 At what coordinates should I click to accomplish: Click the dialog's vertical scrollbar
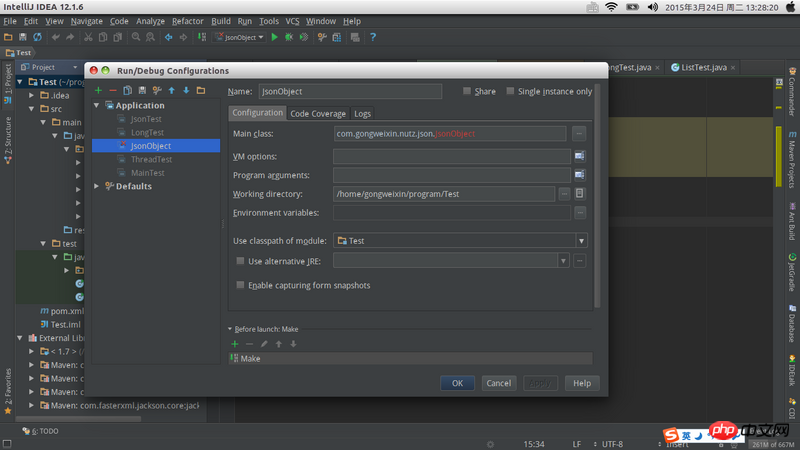click(x=598, y=200)
